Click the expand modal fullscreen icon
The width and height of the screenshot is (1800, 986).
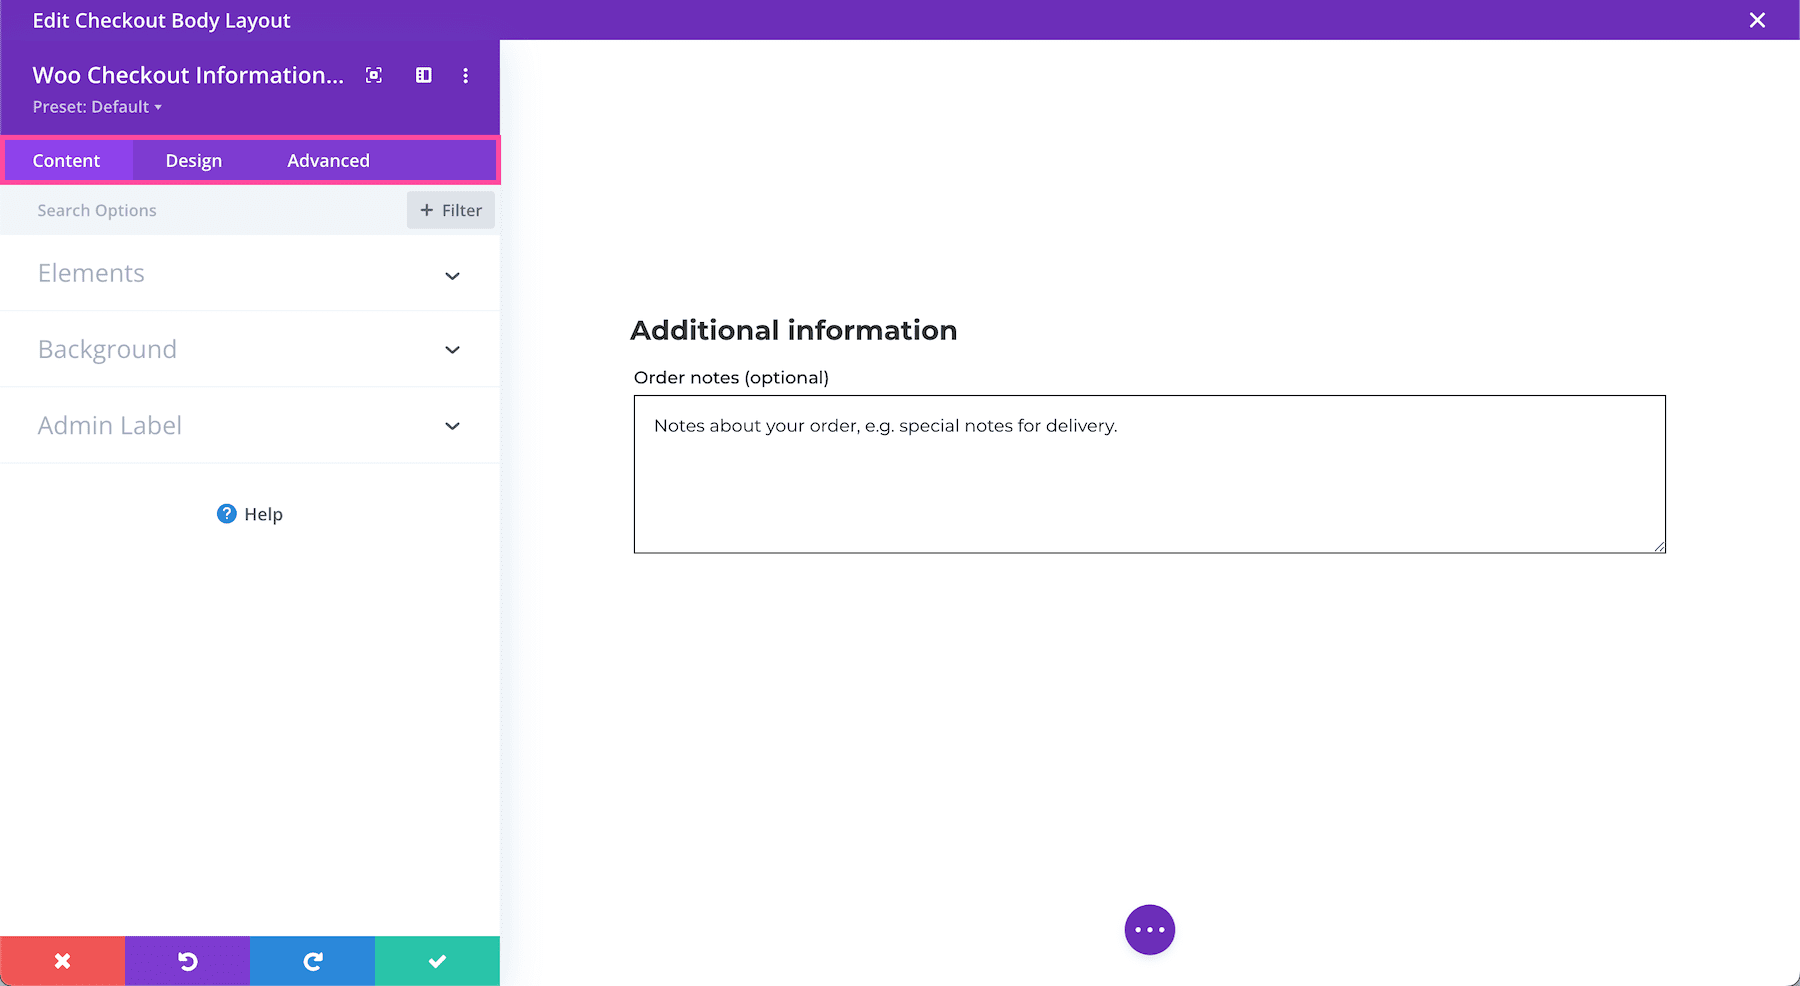tap(374, 75)
